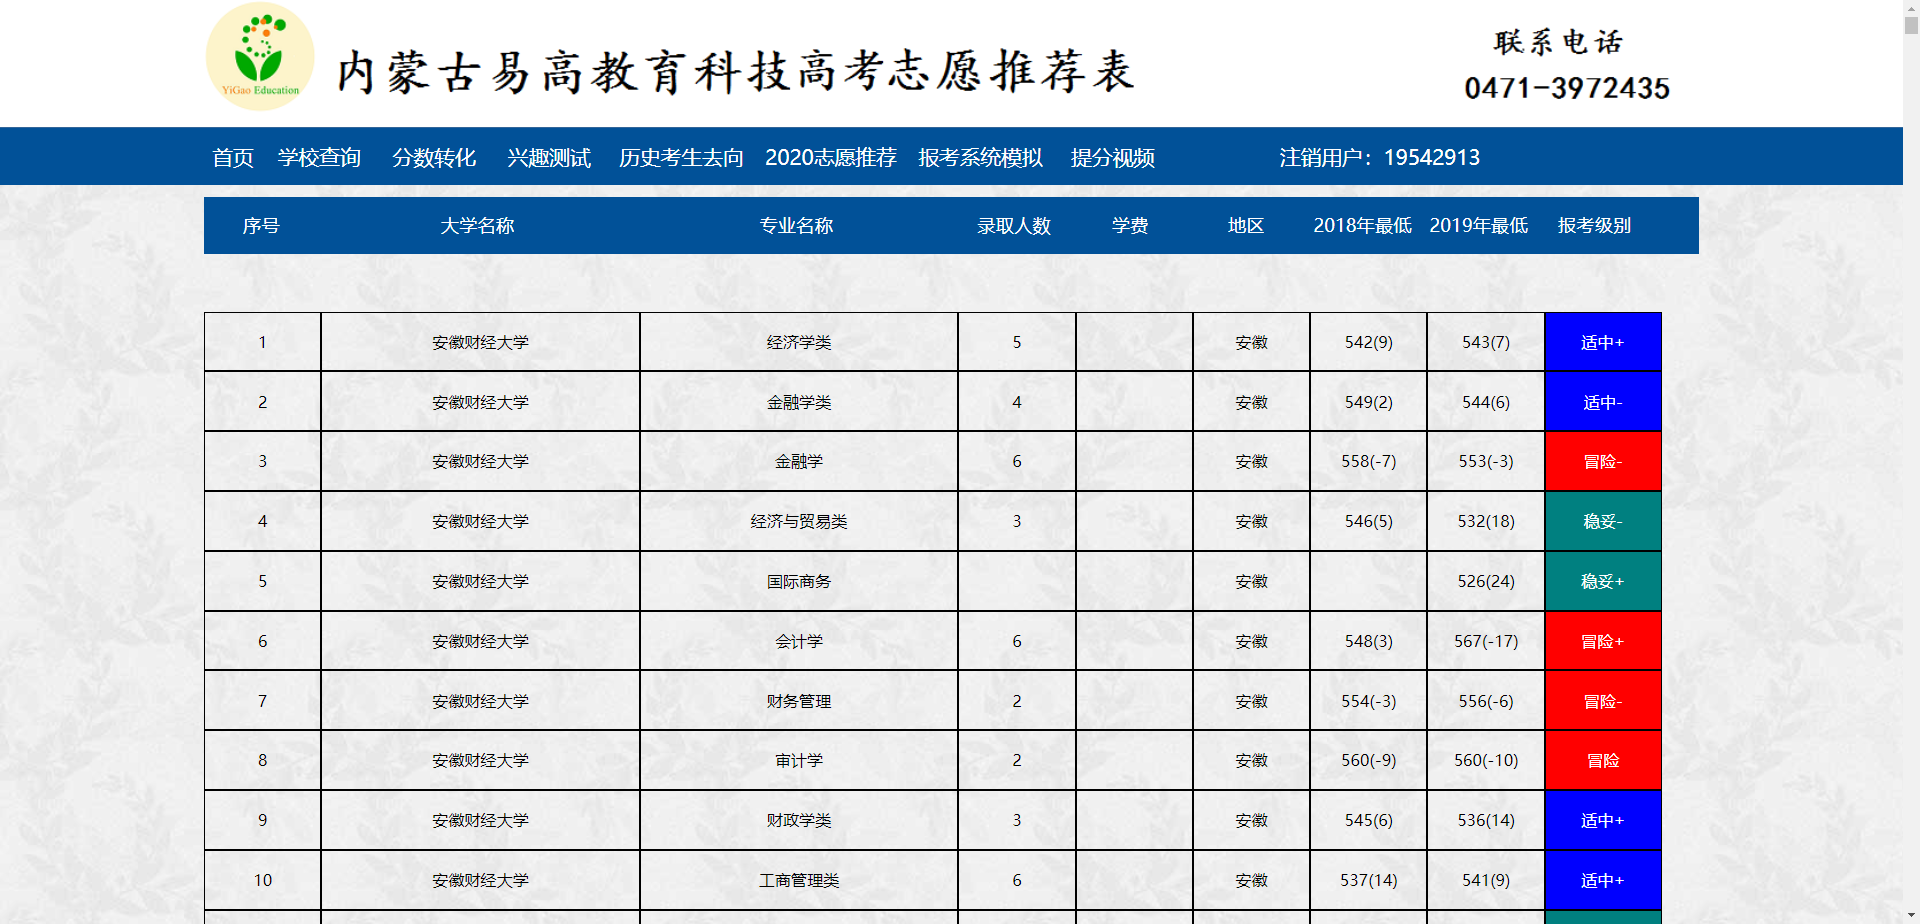
Task: Click the 537(14) score cell
Action: (1368, 880)
